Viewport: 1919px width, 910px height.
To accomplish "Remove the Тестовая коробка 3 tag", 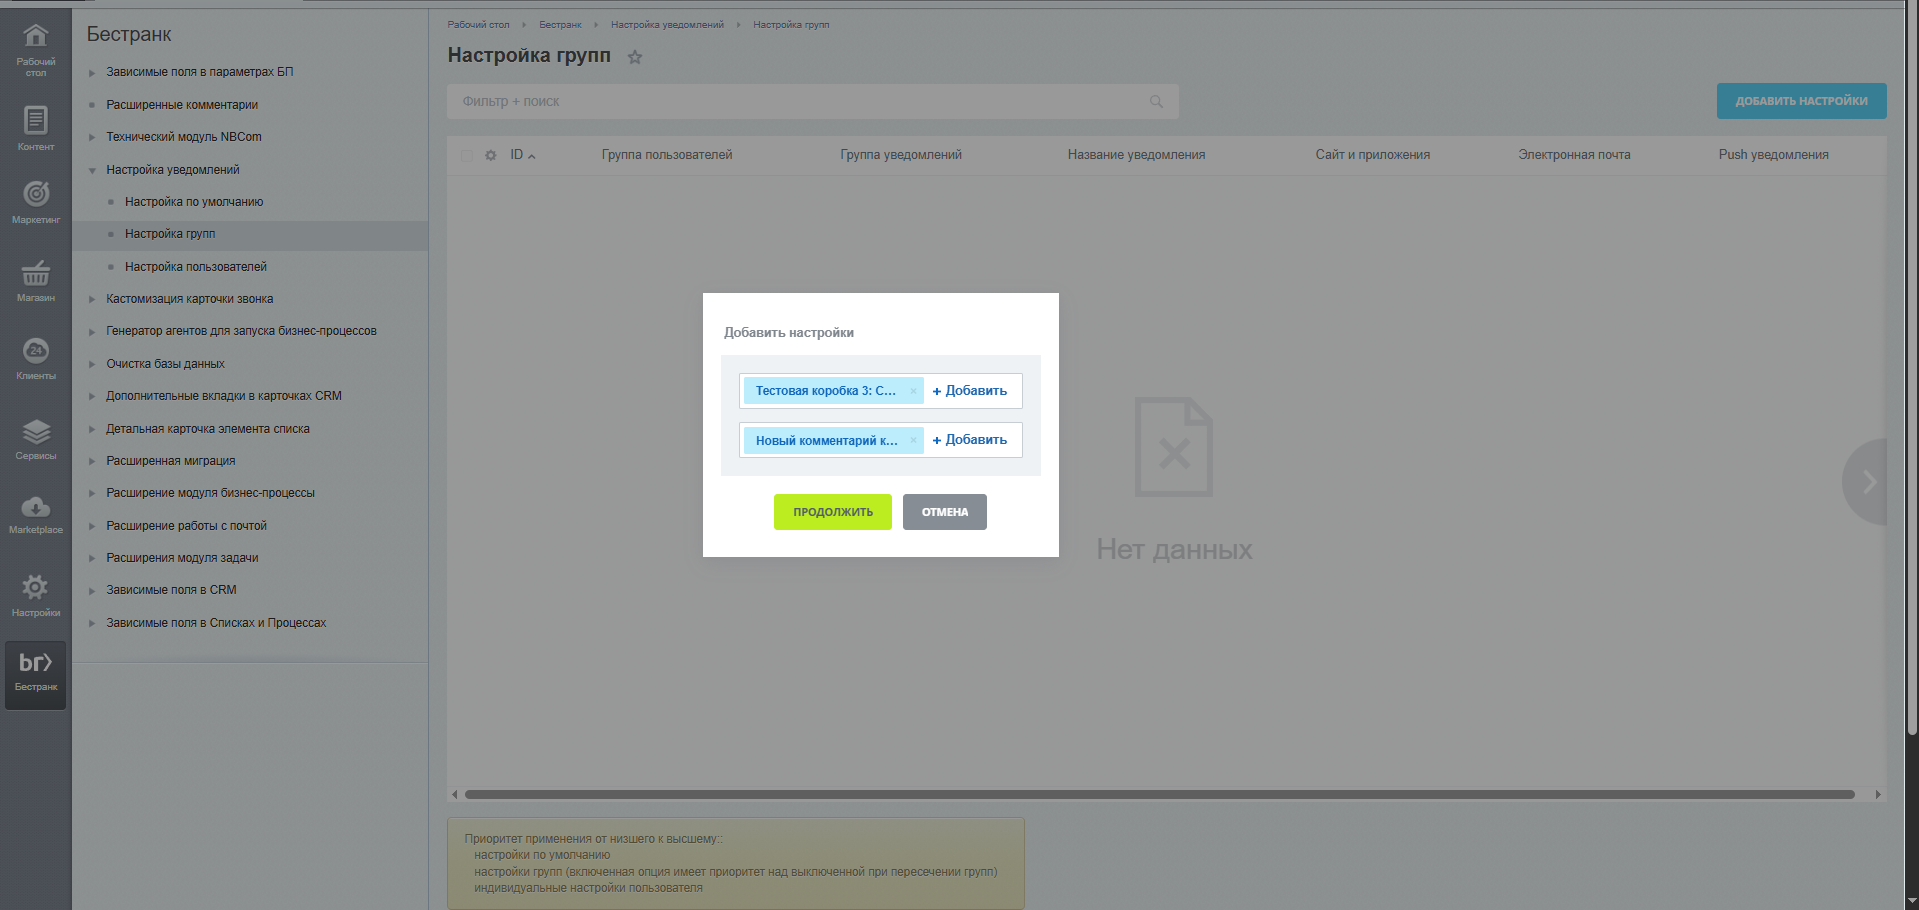I will click(913, 391).
